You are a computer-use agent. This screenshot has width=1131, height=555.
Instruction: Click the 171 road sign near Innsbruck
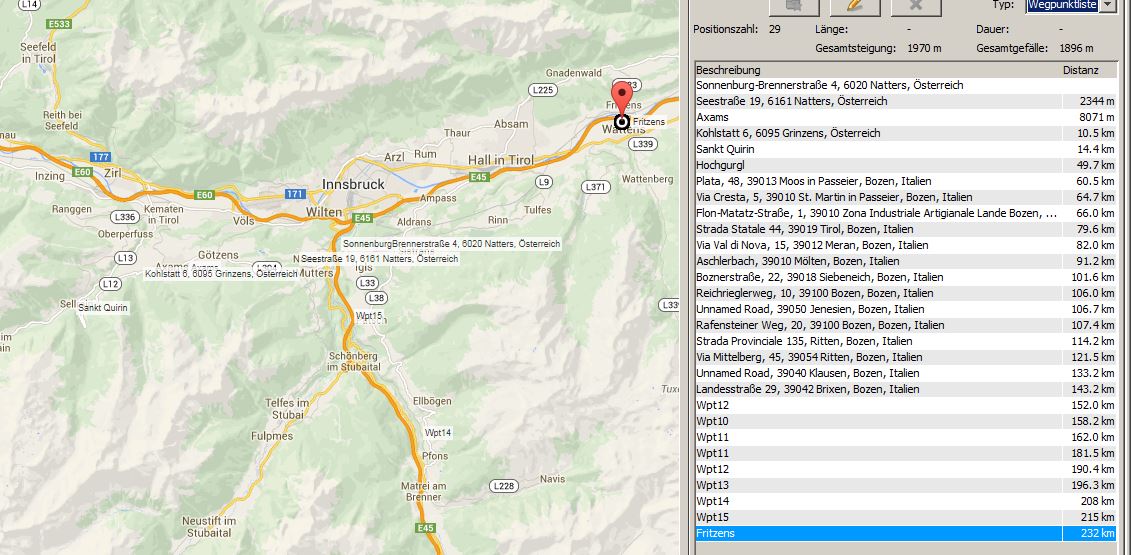coord(294,193)
